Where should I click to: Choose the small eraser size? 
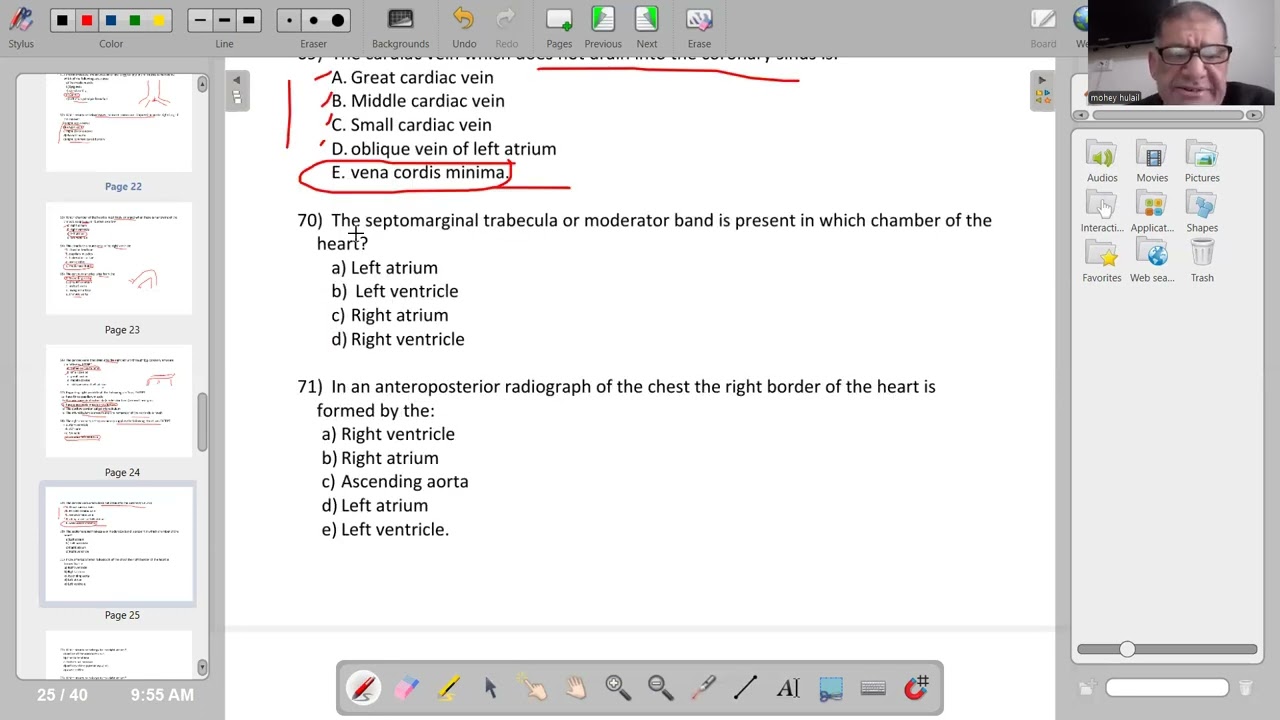point(289,20)
